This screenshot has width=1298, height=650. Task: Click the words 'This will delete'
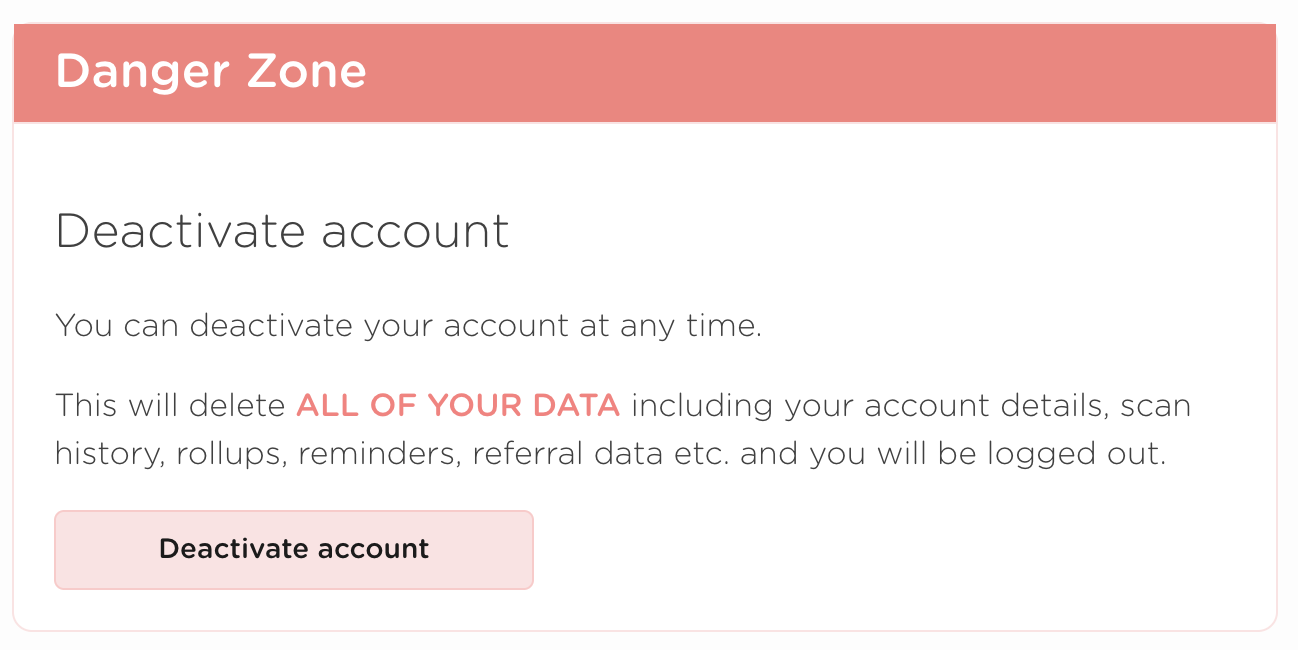pos(170,406)
